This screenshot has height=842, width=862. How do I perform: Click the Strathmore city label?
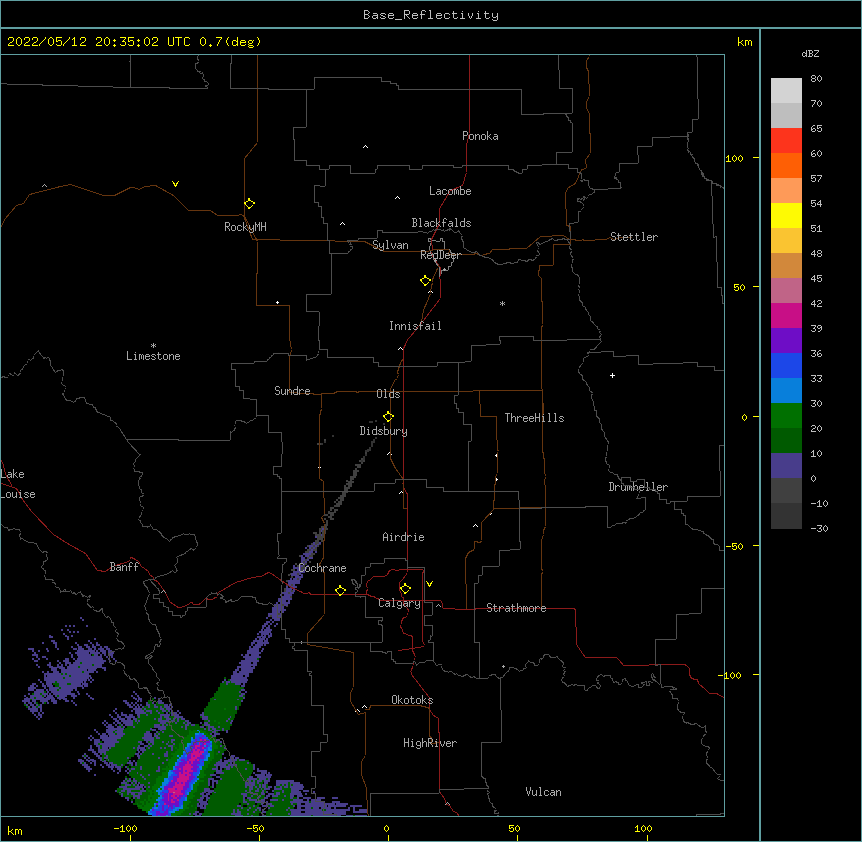click(516, 608)
